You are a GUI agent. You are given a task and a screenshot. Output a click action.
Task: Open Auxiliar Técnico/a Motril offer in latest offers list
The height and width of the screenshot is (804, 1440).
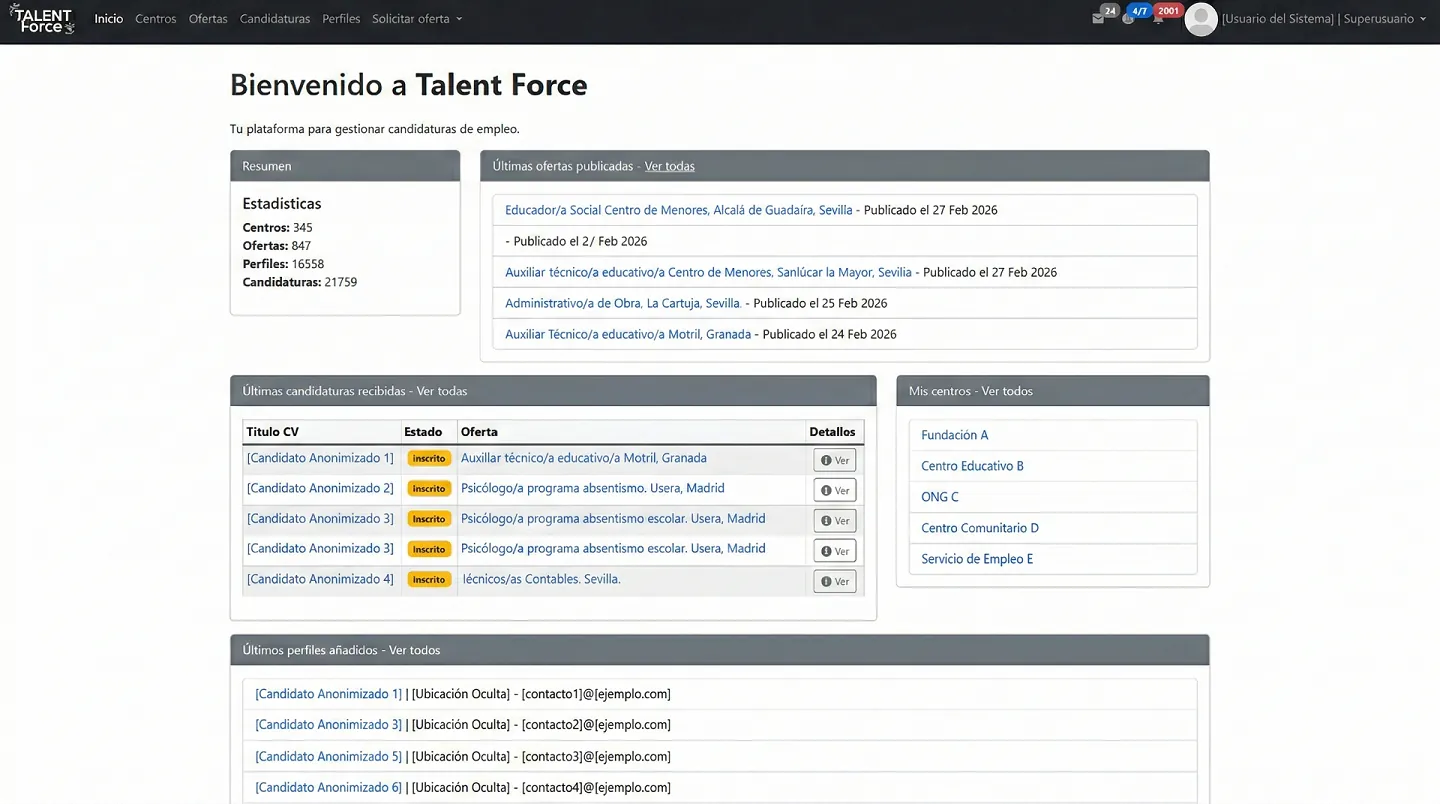click(628, 334)
